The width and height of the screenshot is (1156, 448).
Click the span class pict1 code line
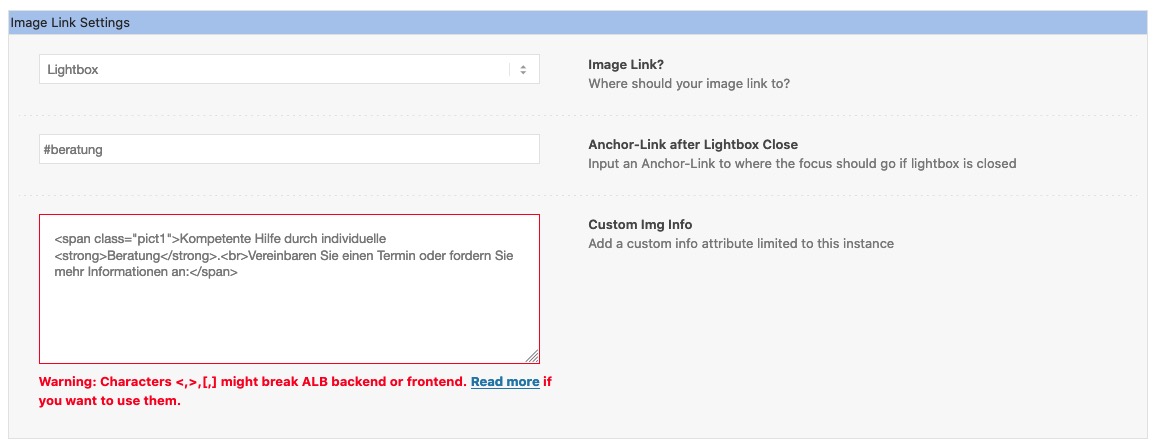pos(220,239)
